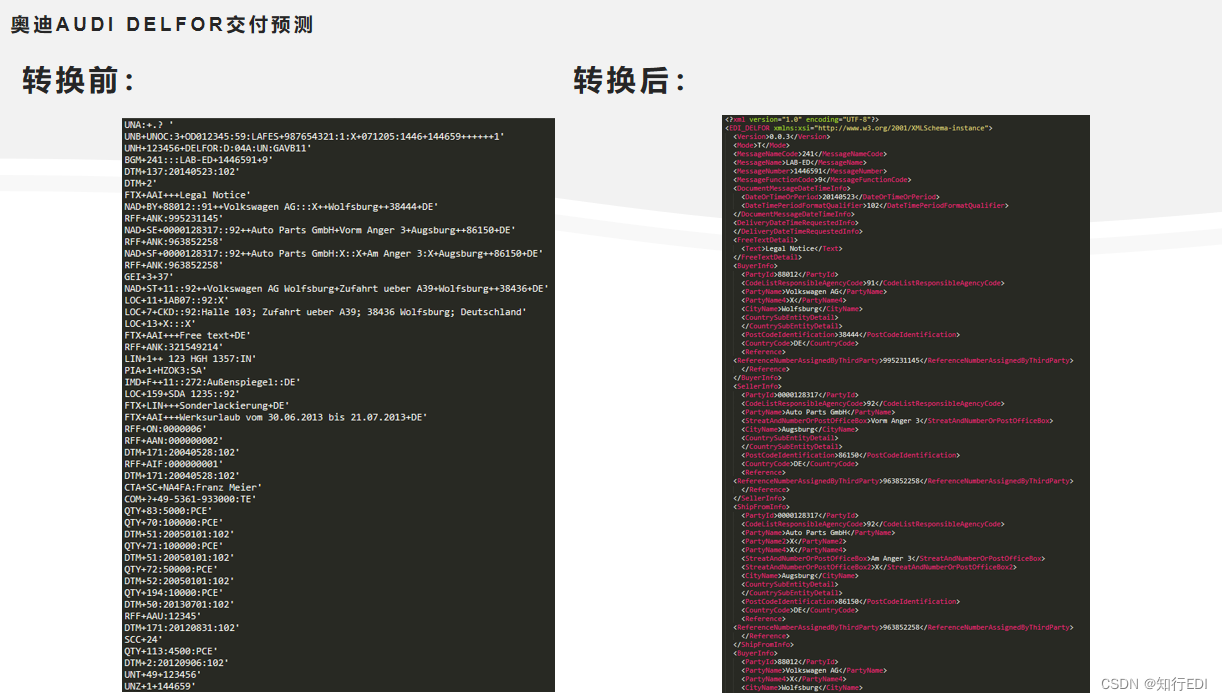The height and width of the screenshot is (700, 1222).
Task: Click the 'NAD+SE+0000128317' Vorm Anger line
Action: click(320, 230)
